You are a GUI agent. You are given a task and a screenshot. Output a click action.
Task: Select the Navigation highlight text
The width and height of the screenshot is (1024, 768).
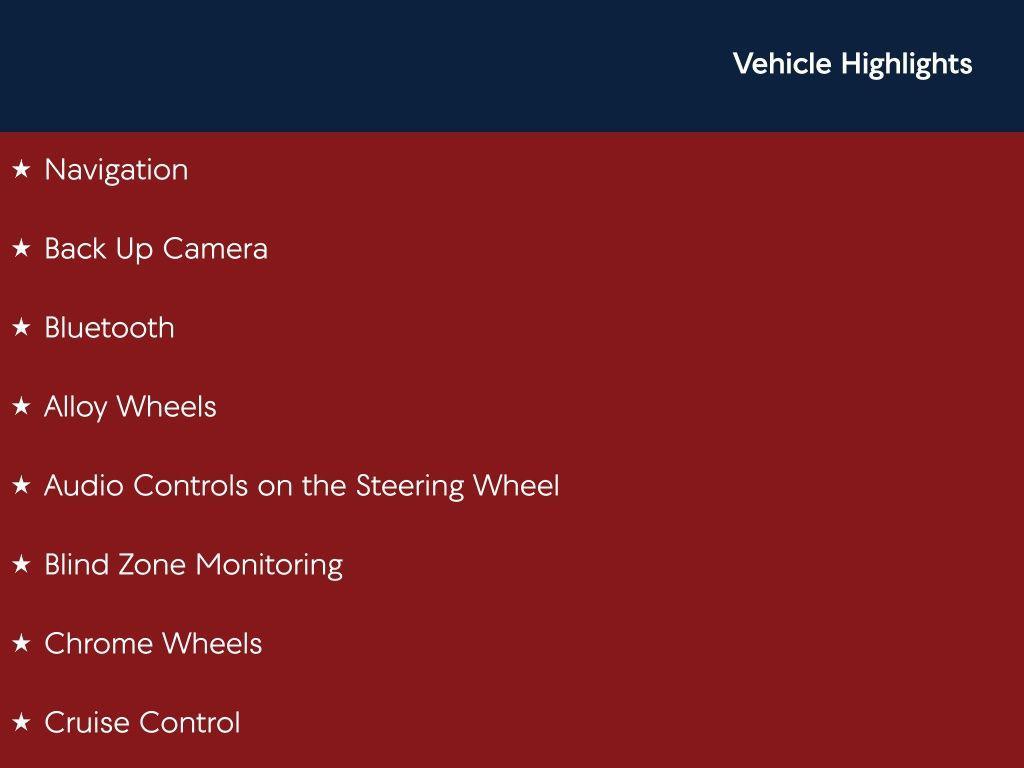pos(116,170)
